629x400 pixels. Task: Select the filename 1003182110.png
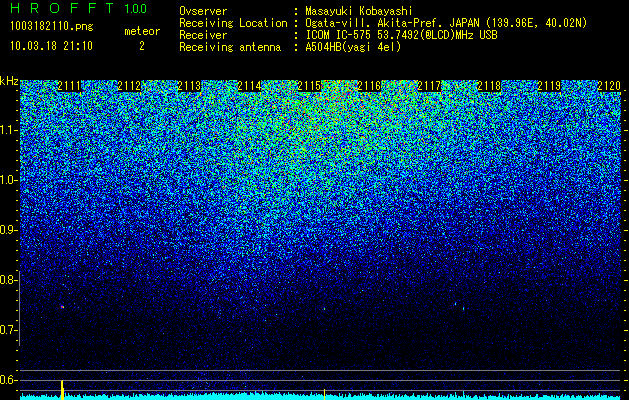click(52, 26)
